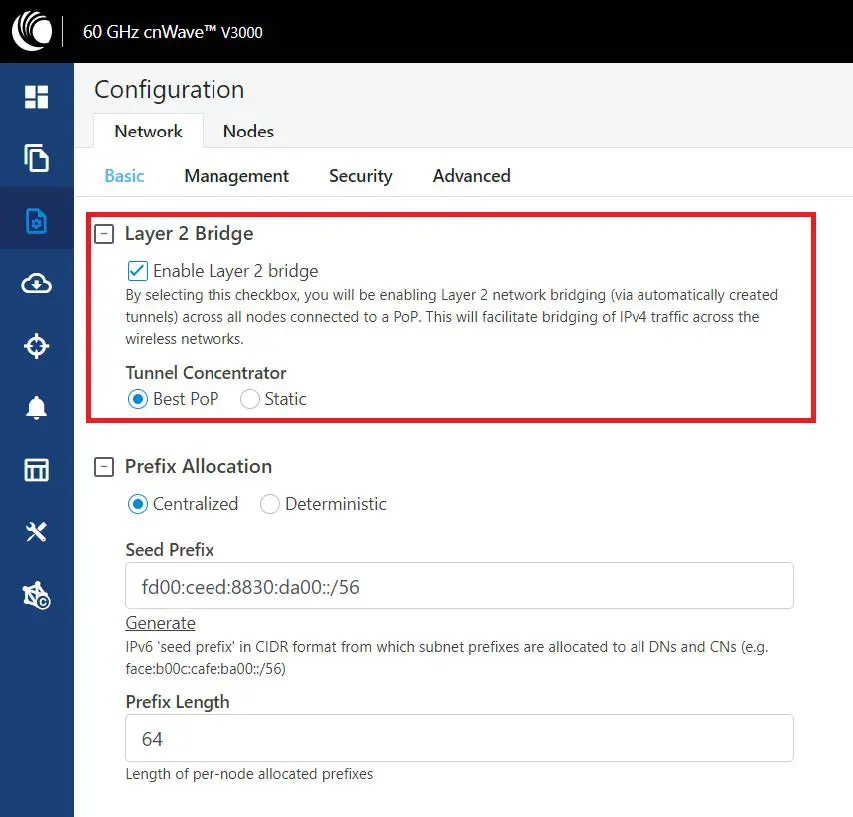Choose Best PoP tunnel concentrator
Viewport: 853px width, 817px height.
(x=138, y=399)
